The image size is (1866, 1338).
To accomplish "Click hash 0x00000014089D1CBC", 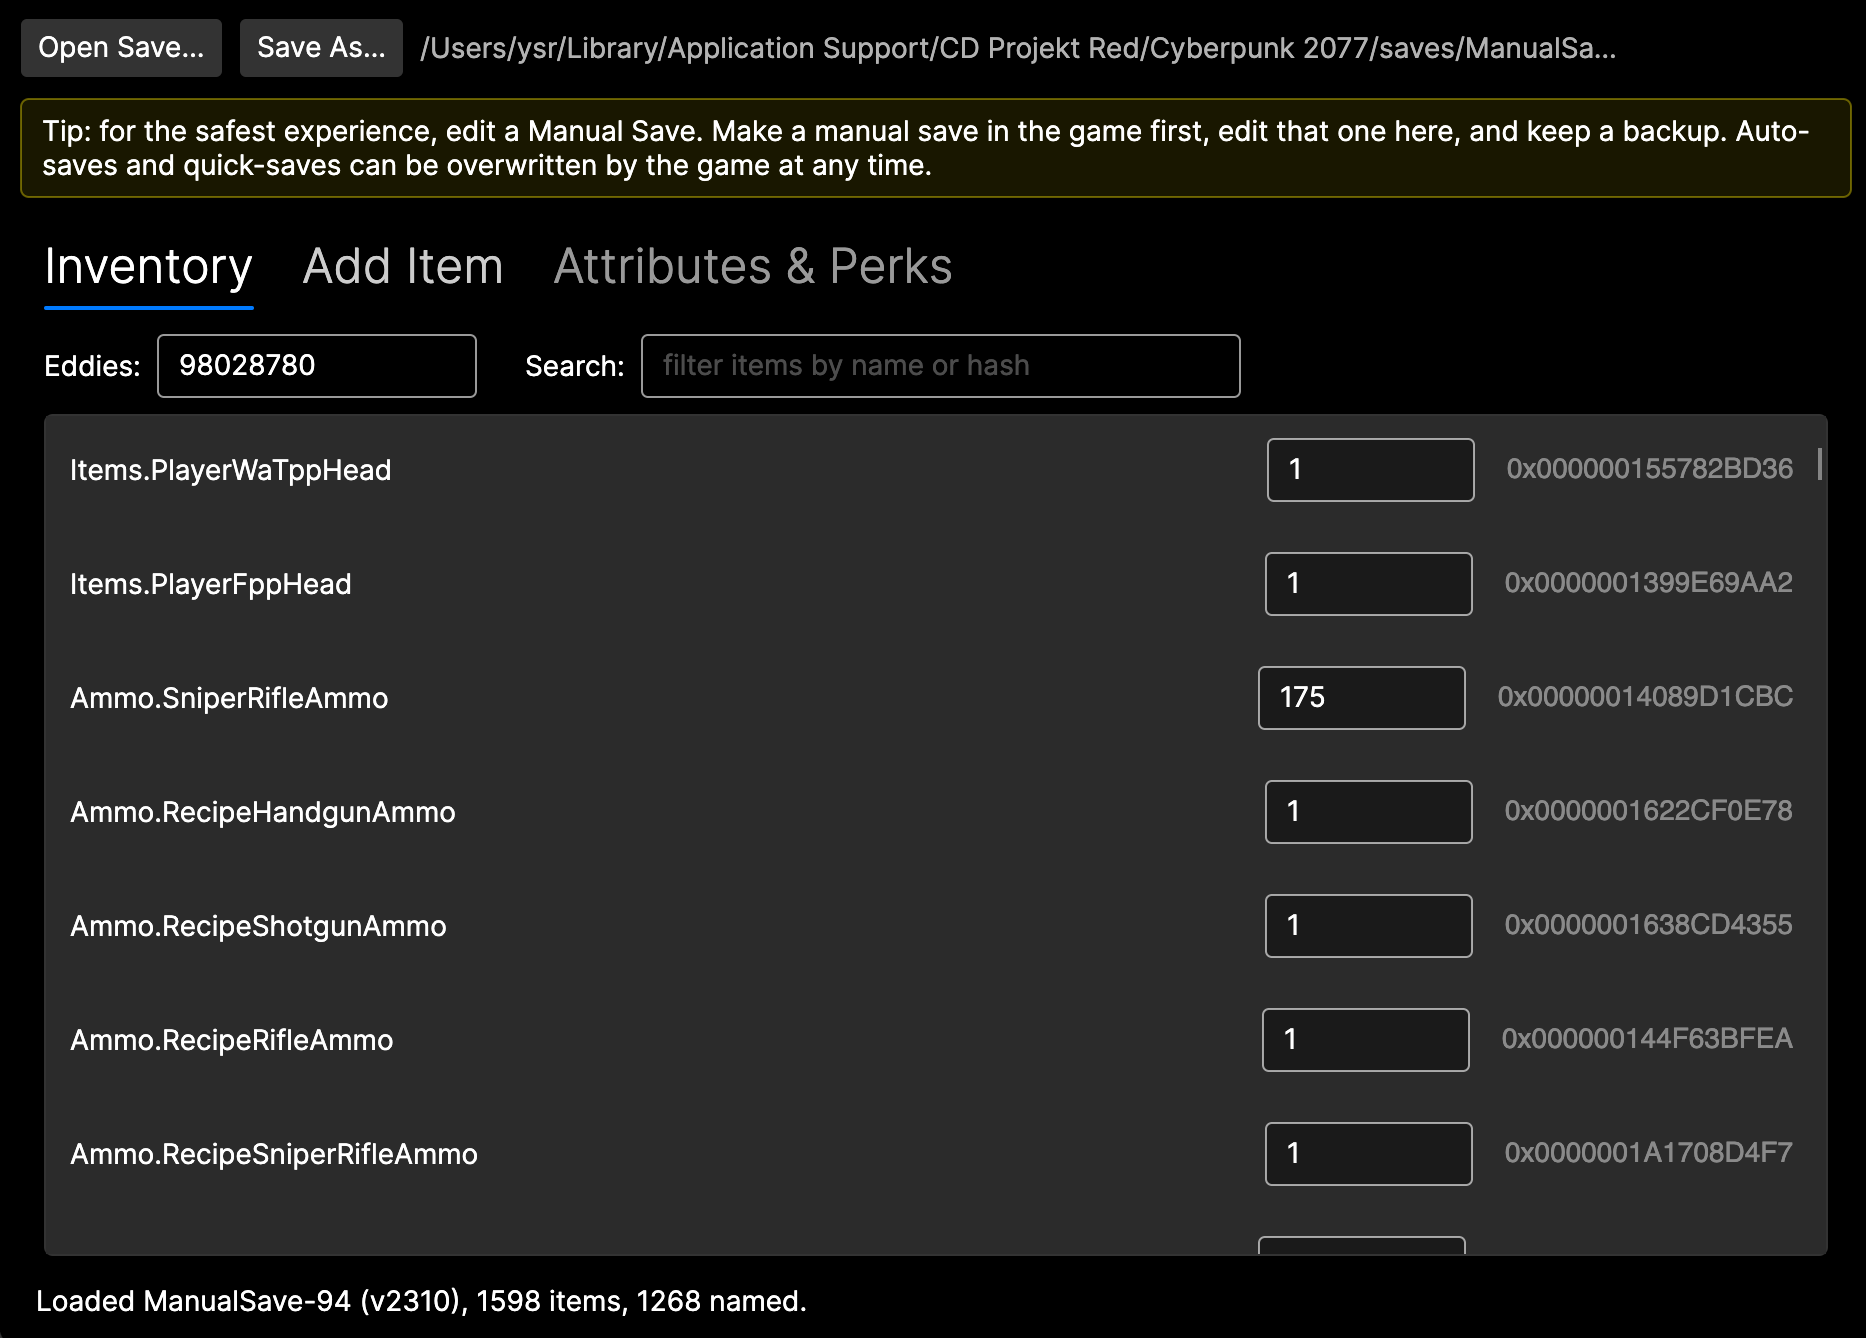I will (x=1646, y=697).
